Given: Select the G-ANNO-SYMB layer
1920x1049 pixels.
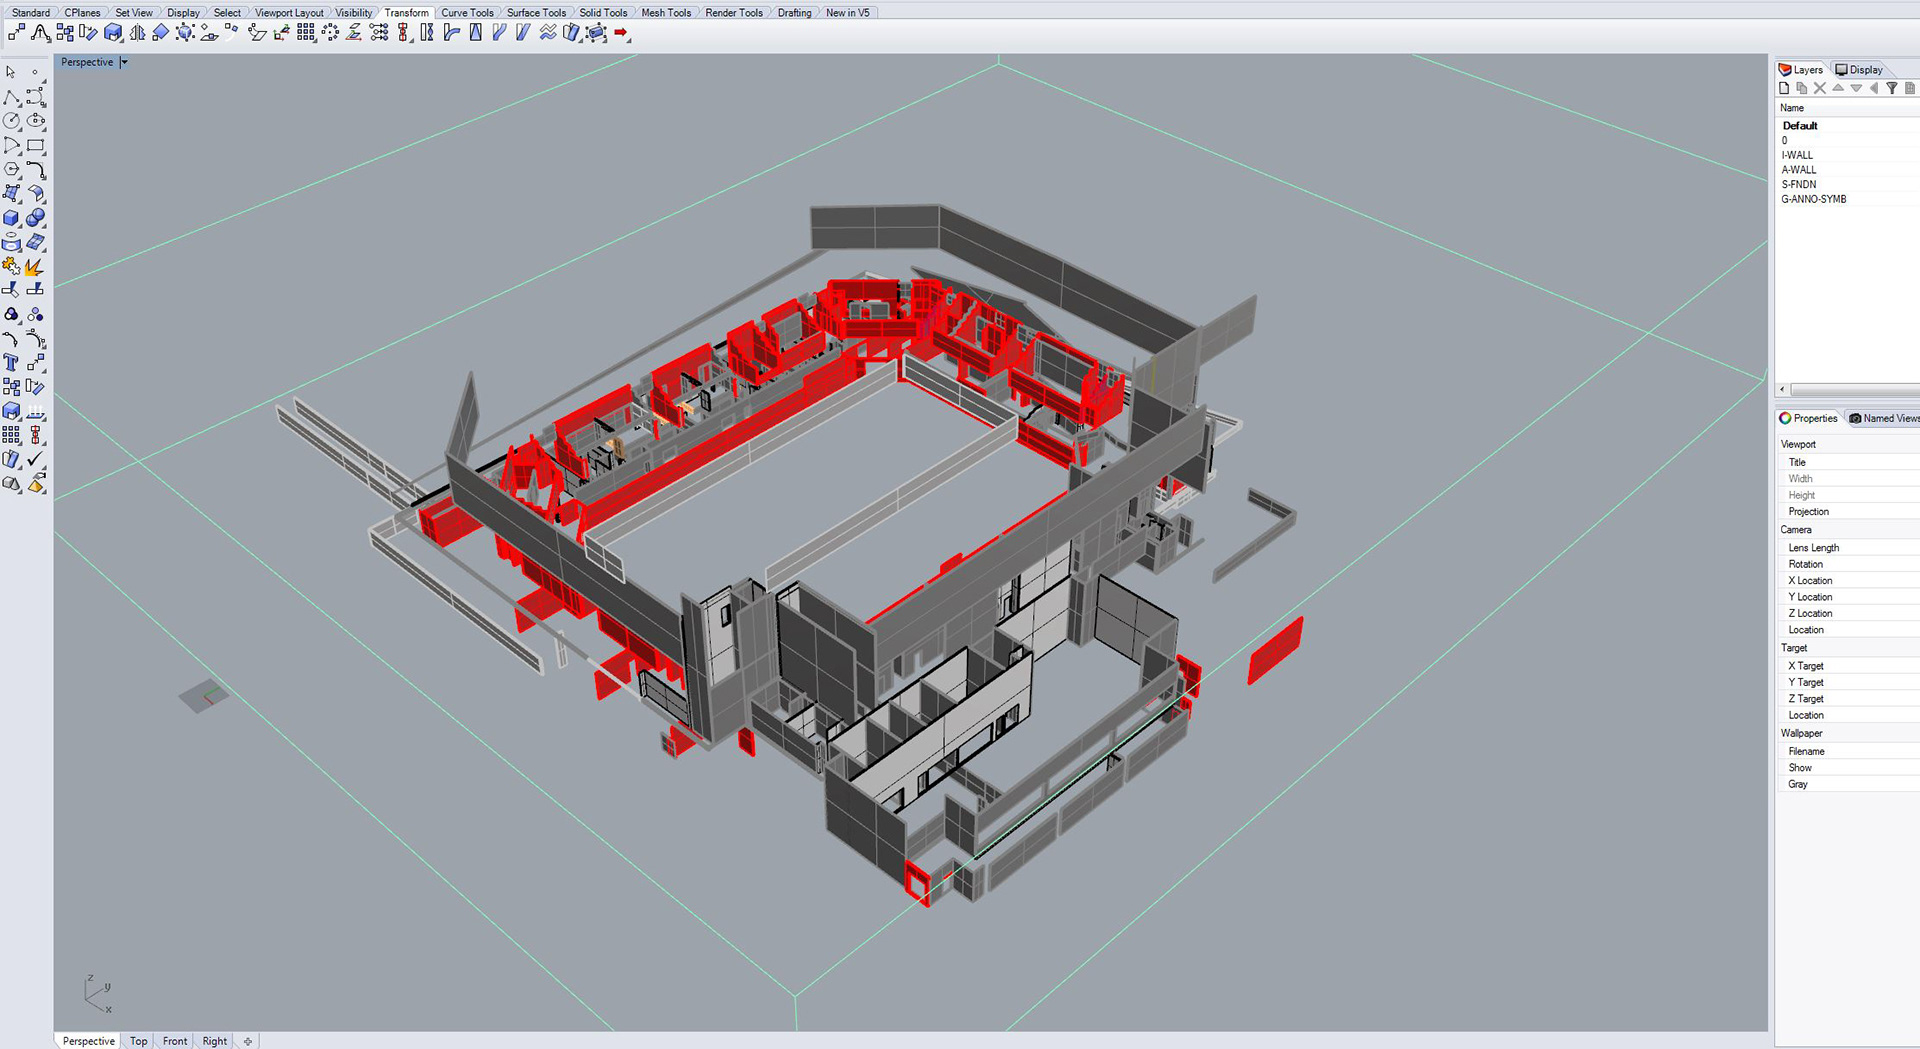Looking at the screenshot, I should point(1847,199).
